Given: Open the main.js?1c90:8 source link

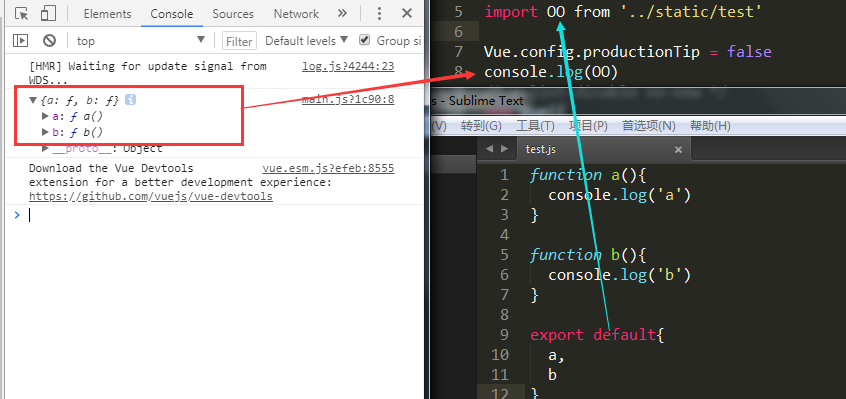Looking at the screenshot, I should [348, 100].
